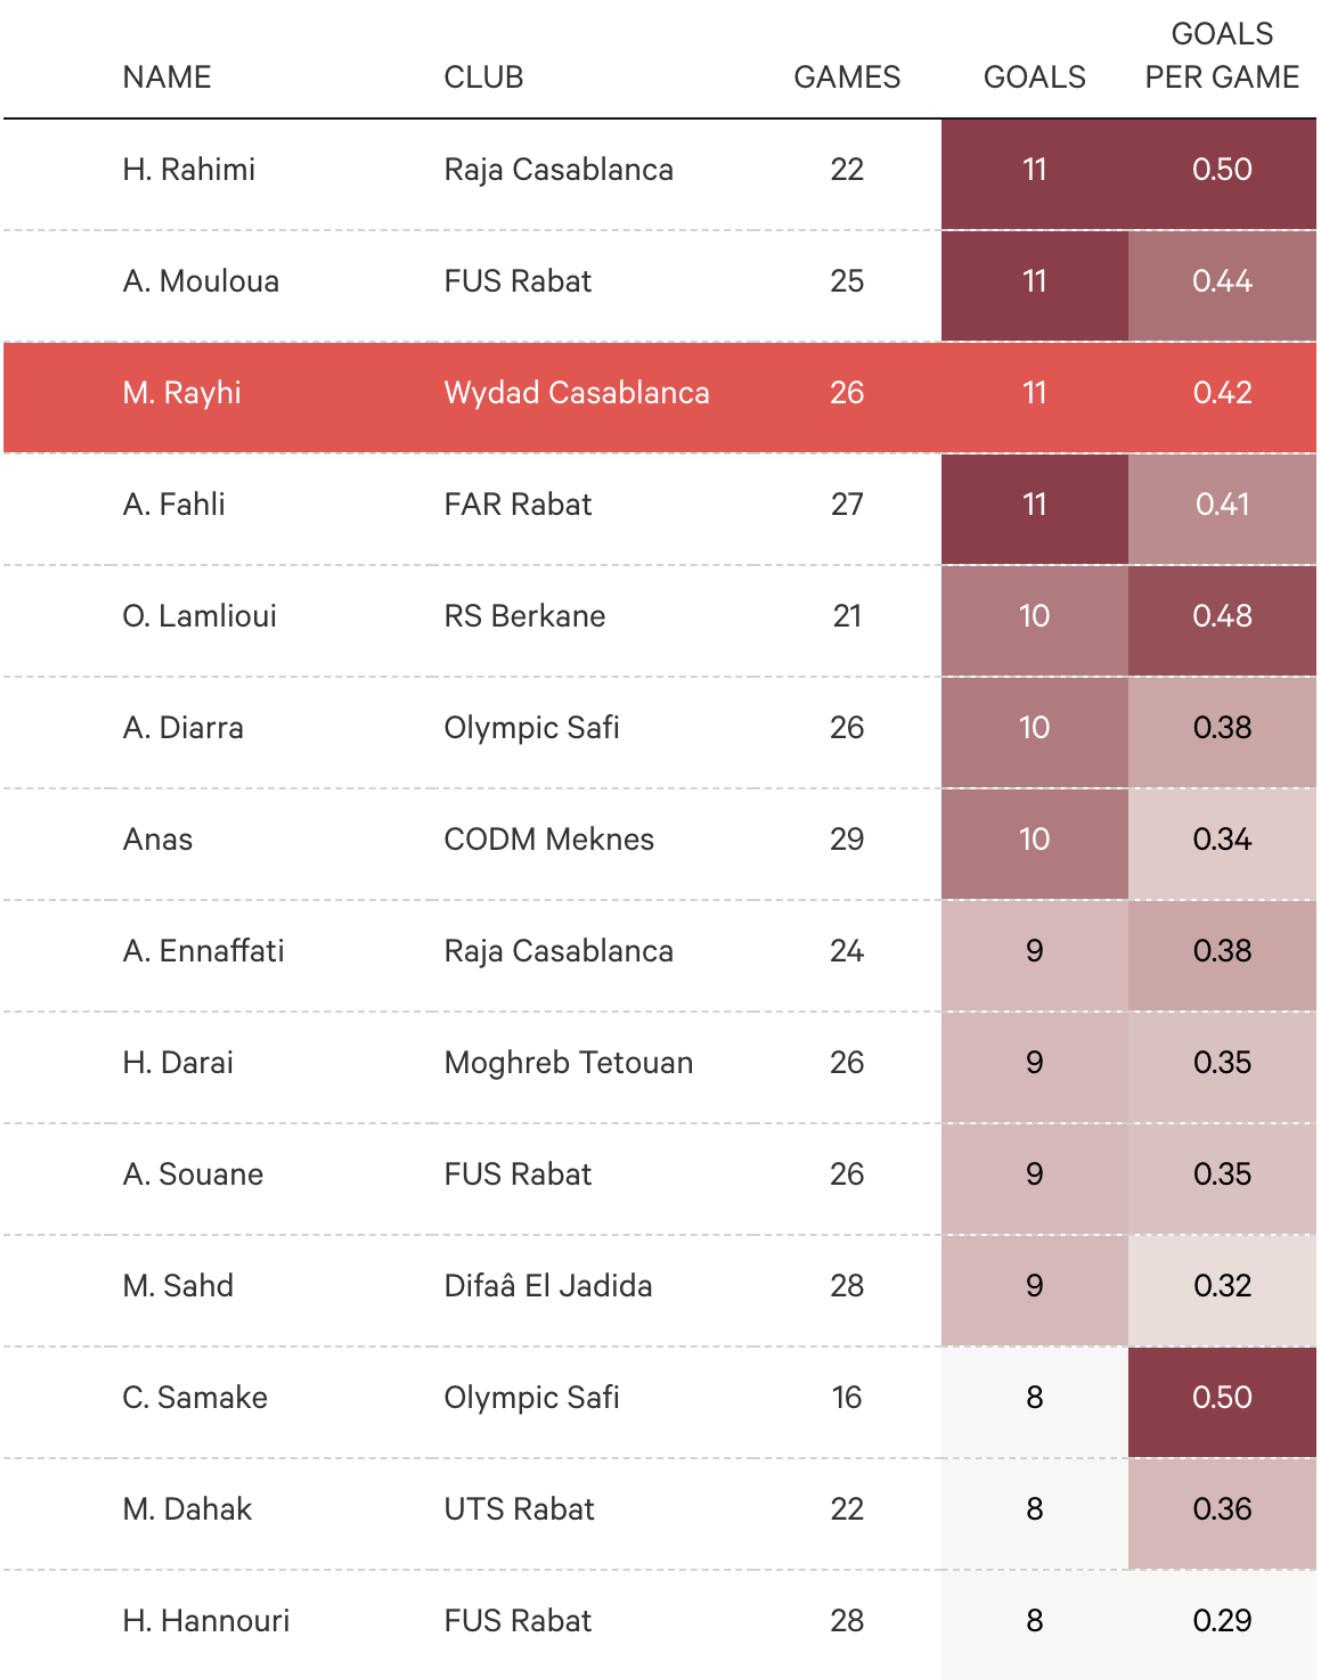
Task: Click the FAR Rabat club name
Action: coord(517,505)
